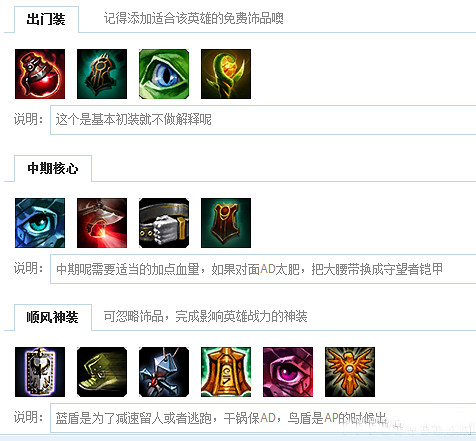
Task: Click the 顺风神装 说明 text field
Action: pyautogui.click(x=263, y=418)
